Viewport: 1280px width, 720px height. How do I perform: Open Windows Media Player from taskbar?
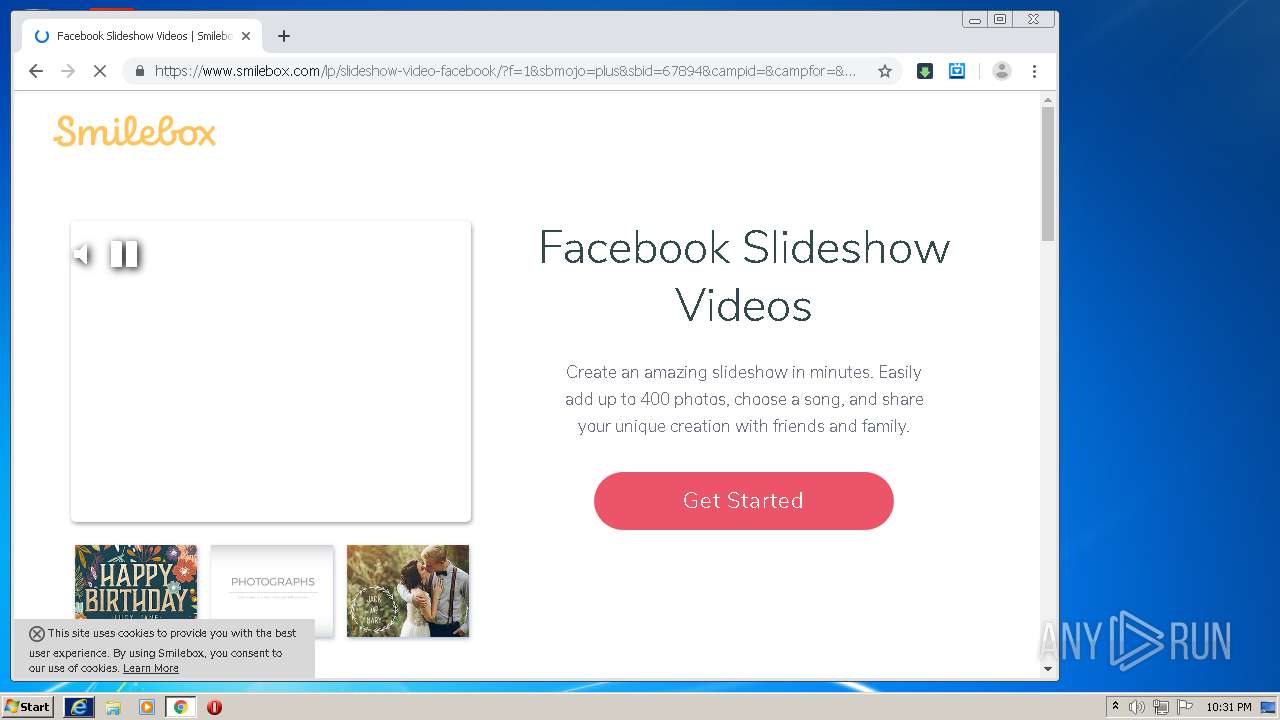(x=147, y=707)
